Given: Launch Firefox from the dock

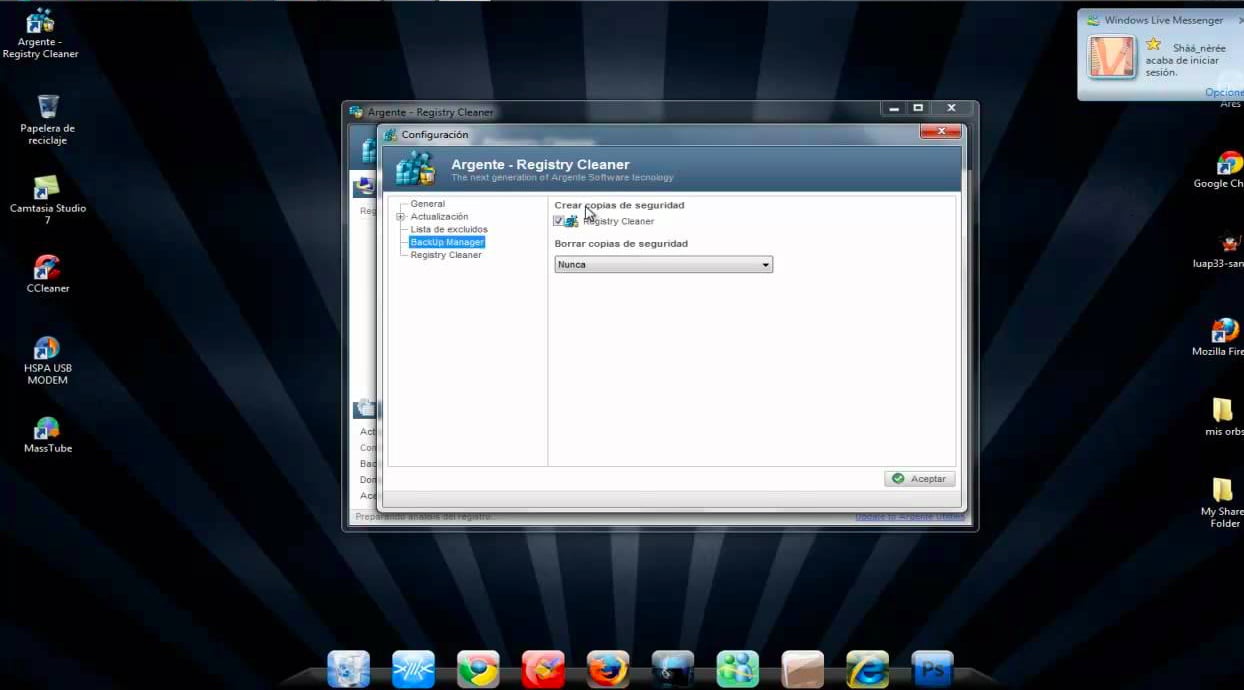Looking at the screenshot, I should (x=607, y=669).
